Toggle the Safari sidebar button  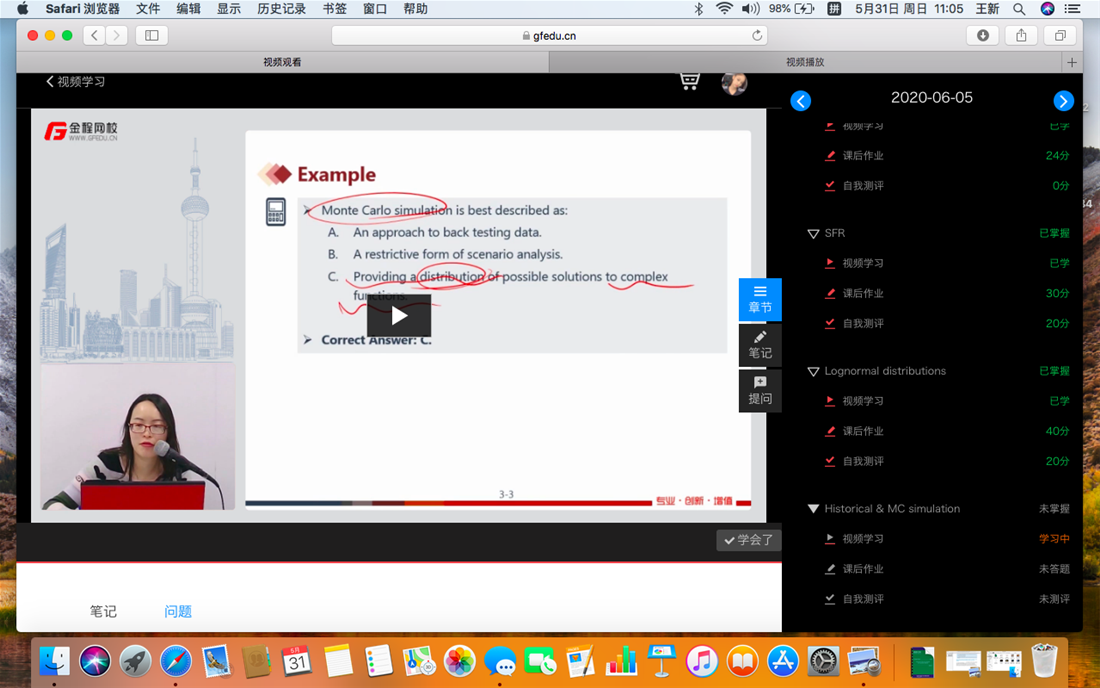[152, 35]
